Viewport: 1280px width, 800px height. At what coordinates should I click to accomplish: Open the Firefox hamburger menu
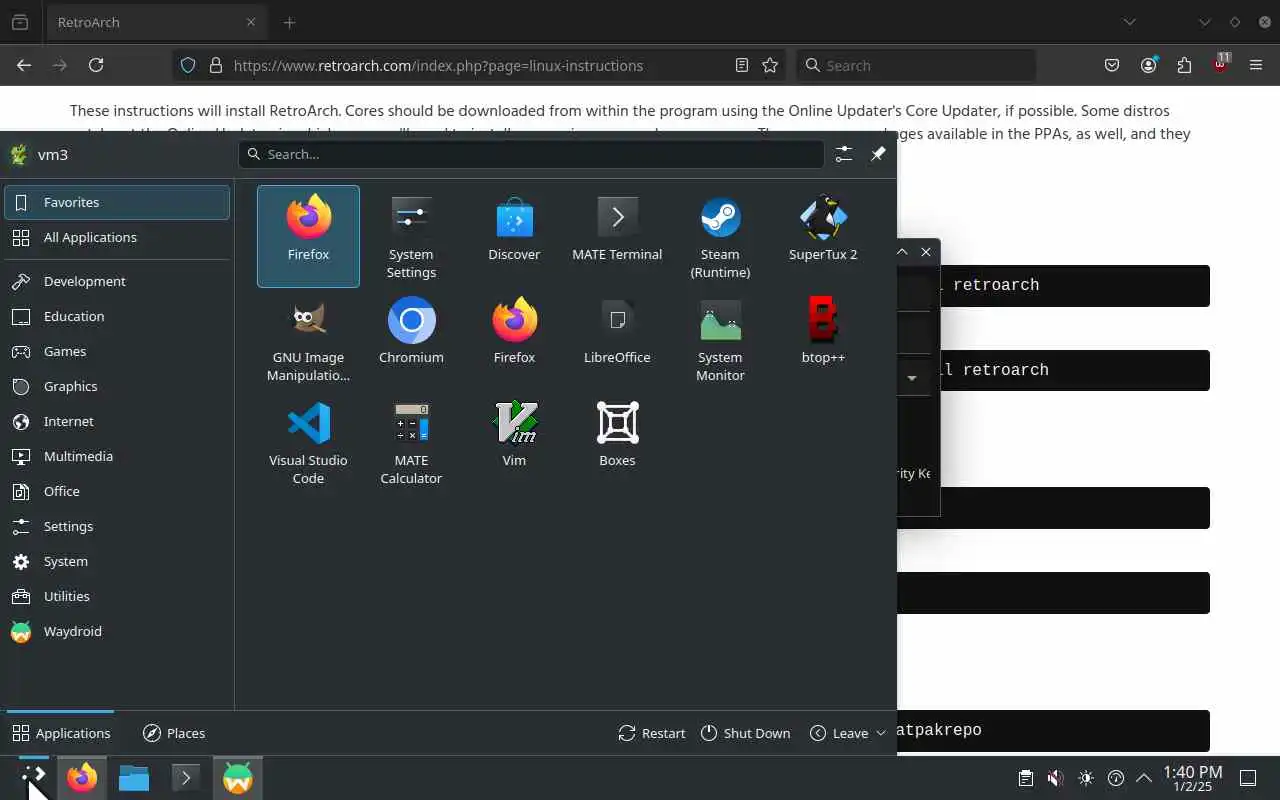tap(1256, 65)
